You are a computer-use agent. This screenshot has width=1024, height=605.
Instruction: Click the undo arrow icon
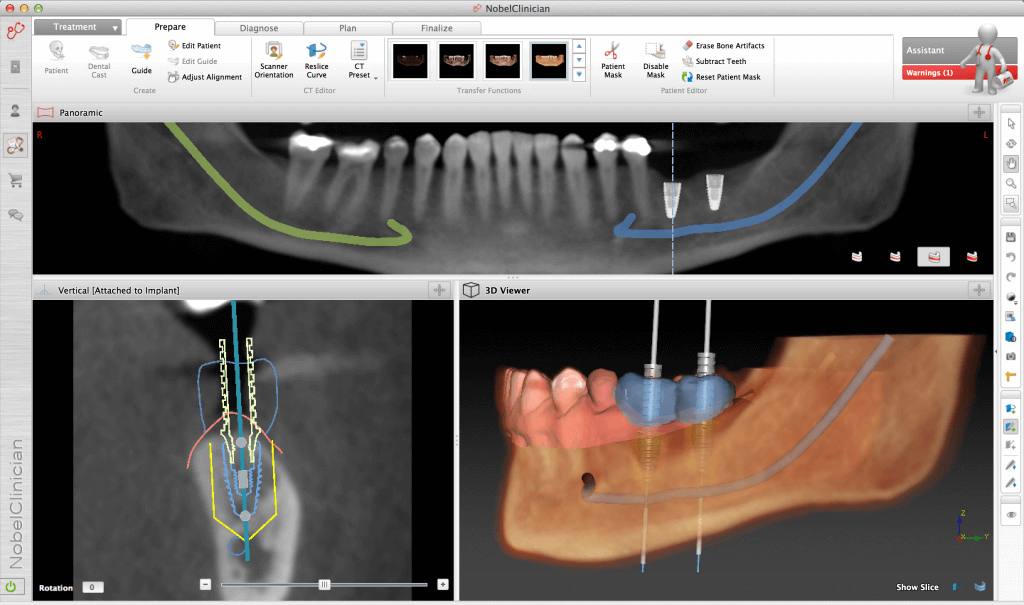point(1011,257)
